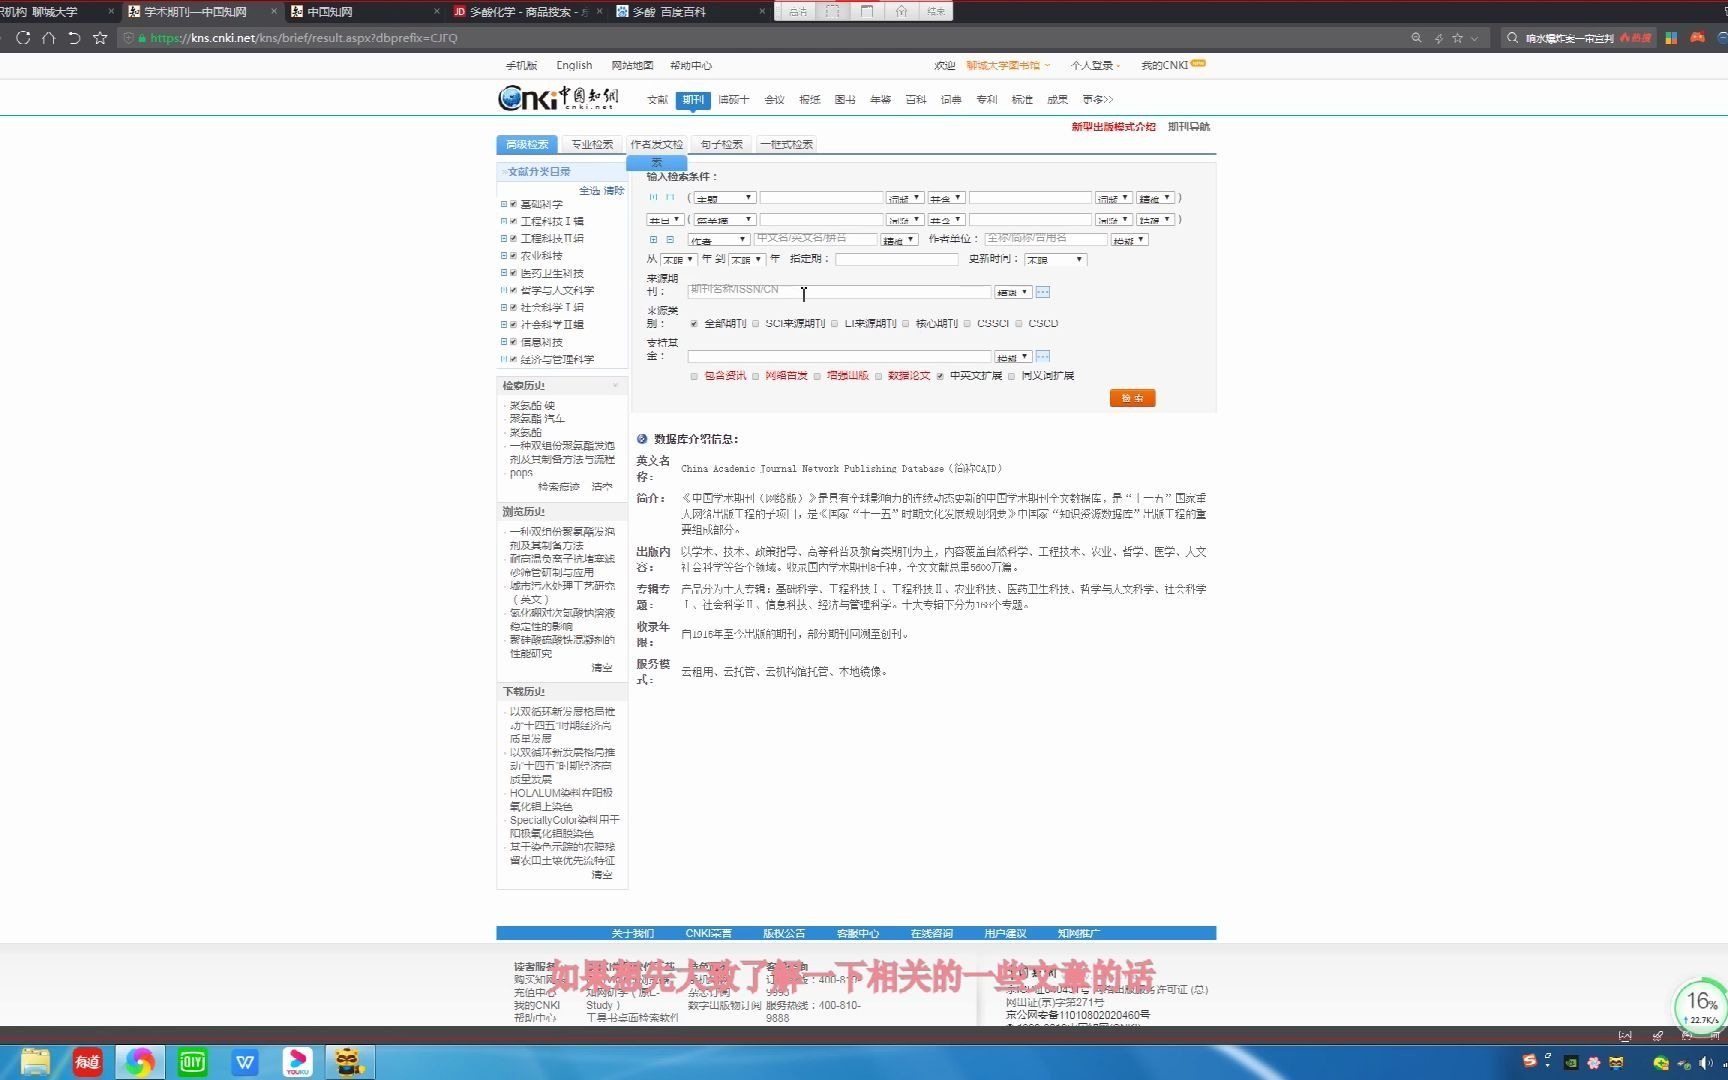Click the undo/restore arrow in the browser toolbar
This screenshot has width=1728, height=1080.
(x=74, y=38)
